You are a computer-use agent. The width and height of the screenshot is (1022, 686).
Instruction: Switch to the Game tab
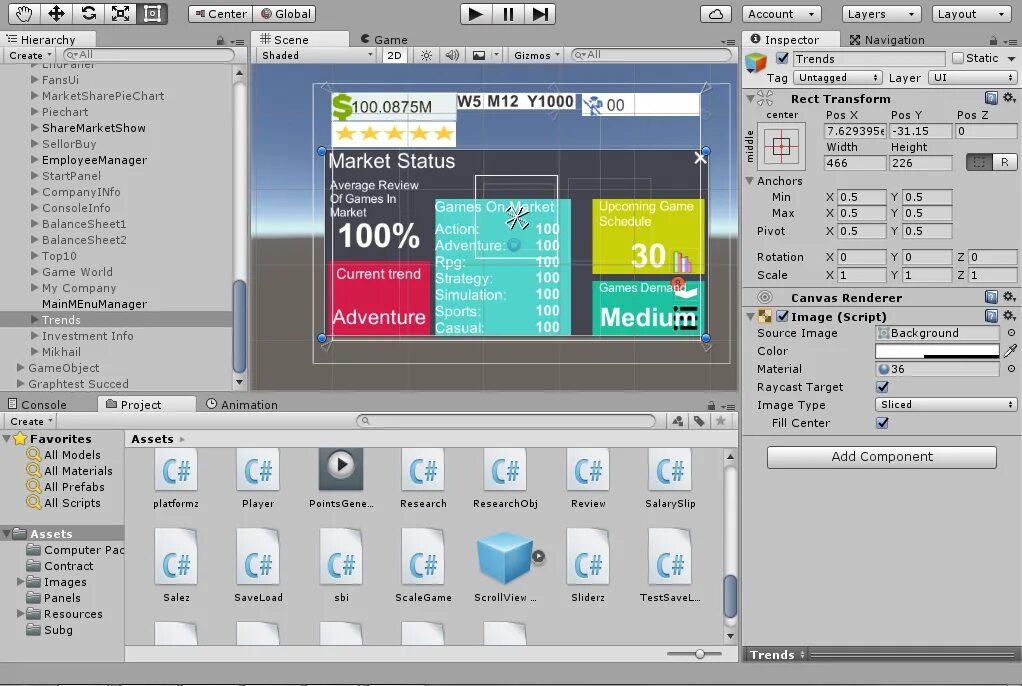[385, 40]
